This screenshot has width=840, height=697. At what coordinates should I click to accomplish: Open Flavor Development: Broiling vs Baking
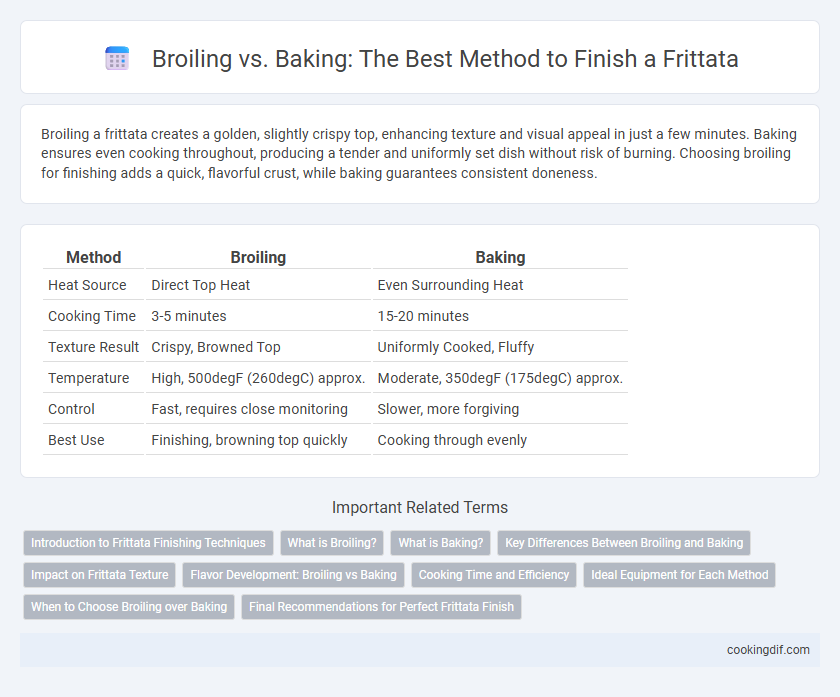[294, 575]
